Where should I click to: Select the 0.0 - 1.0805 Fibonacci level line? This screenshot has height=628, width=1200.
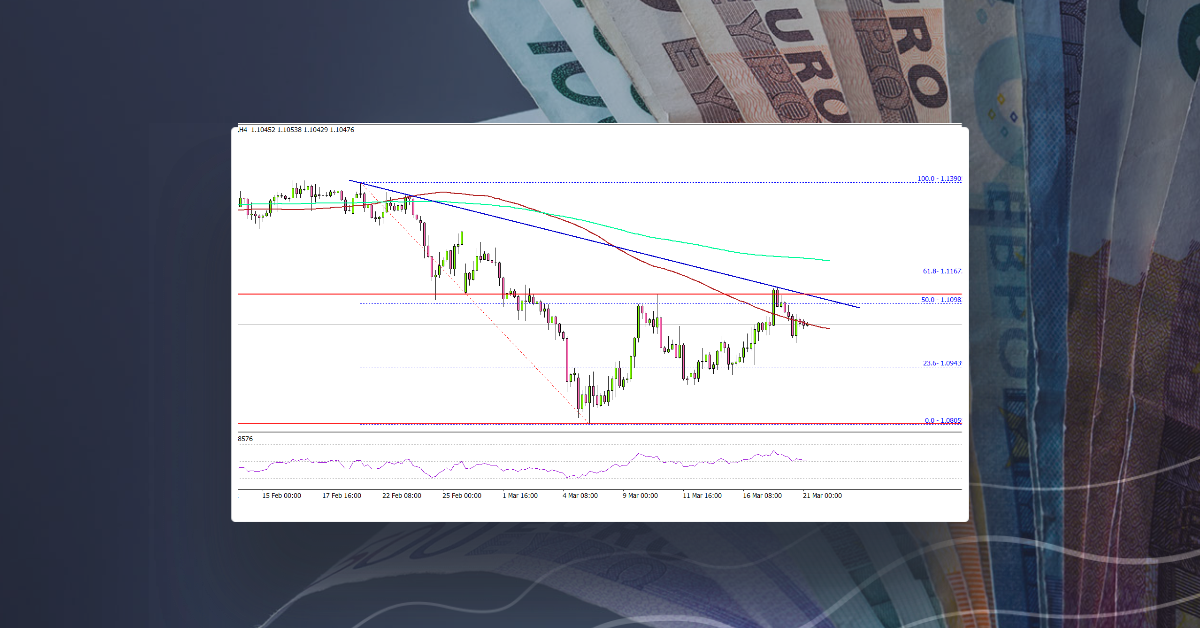[x=600, y=421]
